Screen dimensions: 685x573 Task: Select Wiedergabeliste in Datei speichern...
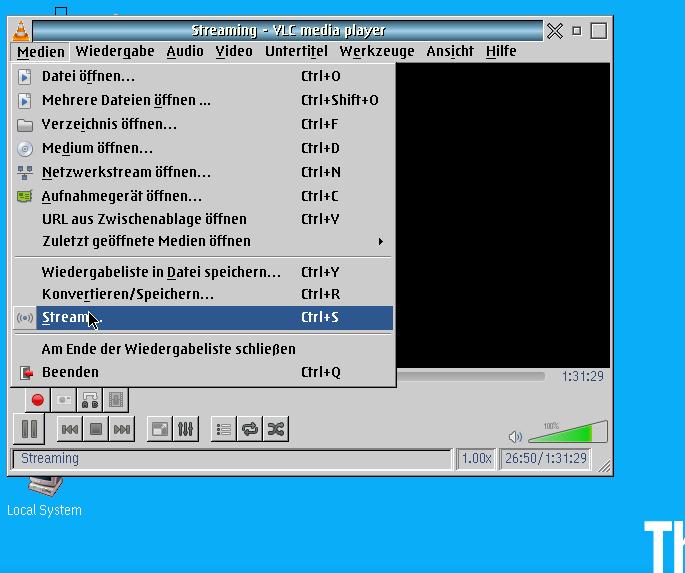click(203, 273)
